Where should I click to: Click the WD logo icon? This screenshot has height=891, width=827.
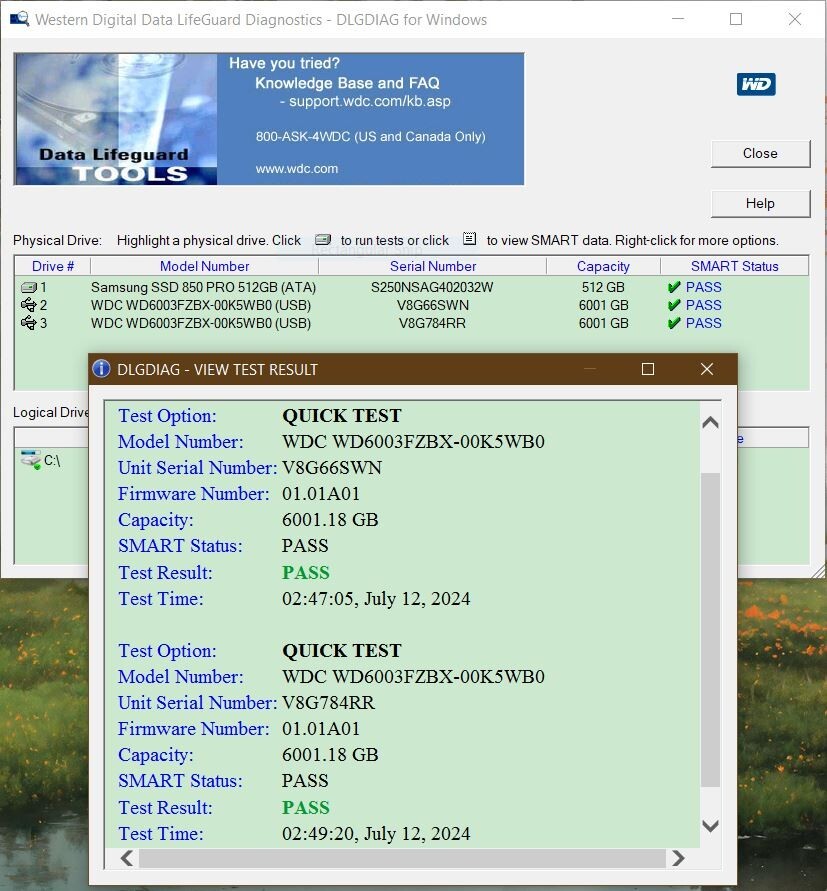pyautogui.click(x=756, y=84)
